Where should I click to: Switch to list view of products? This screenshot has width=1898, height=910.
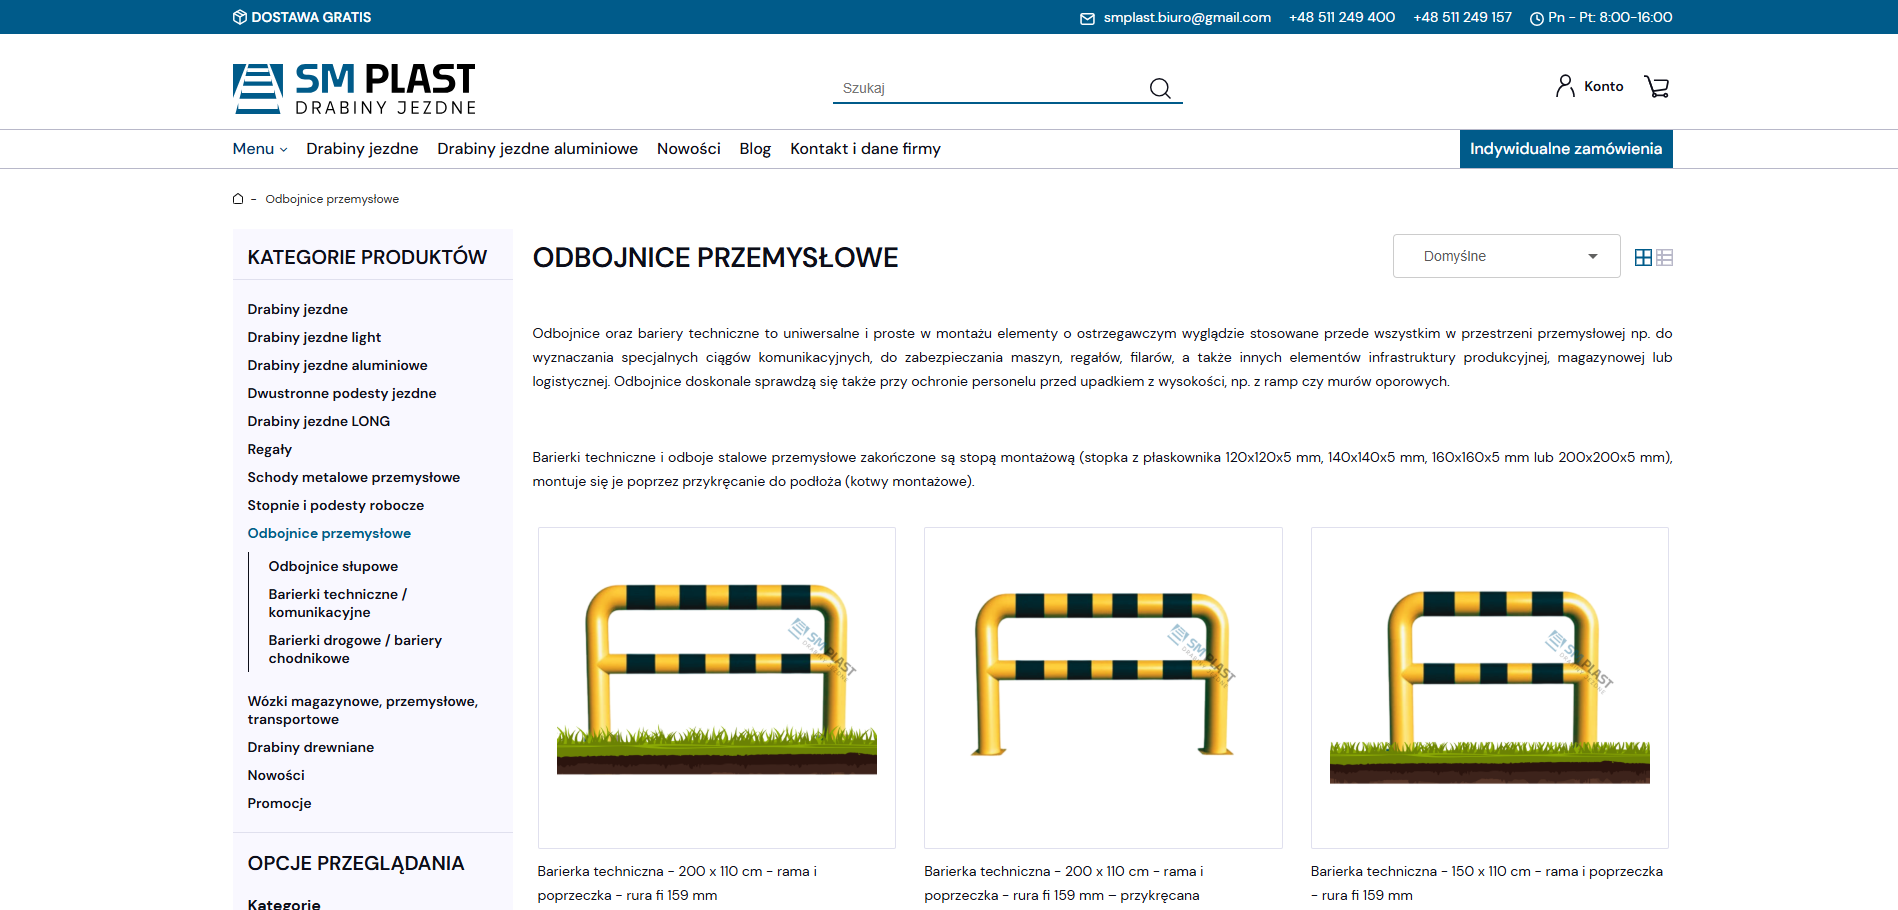[1665, 256]
